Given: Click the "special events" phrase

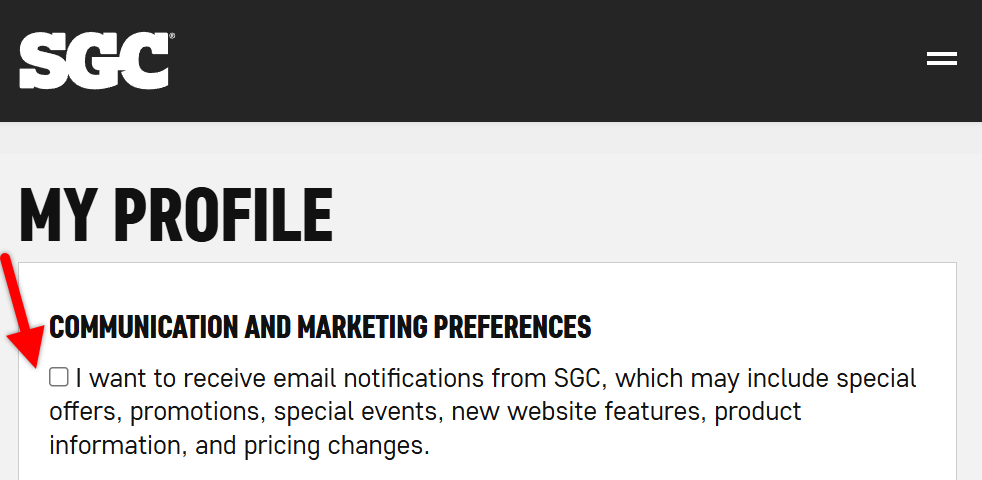Looking at the screenshot, I should (342, 412).
